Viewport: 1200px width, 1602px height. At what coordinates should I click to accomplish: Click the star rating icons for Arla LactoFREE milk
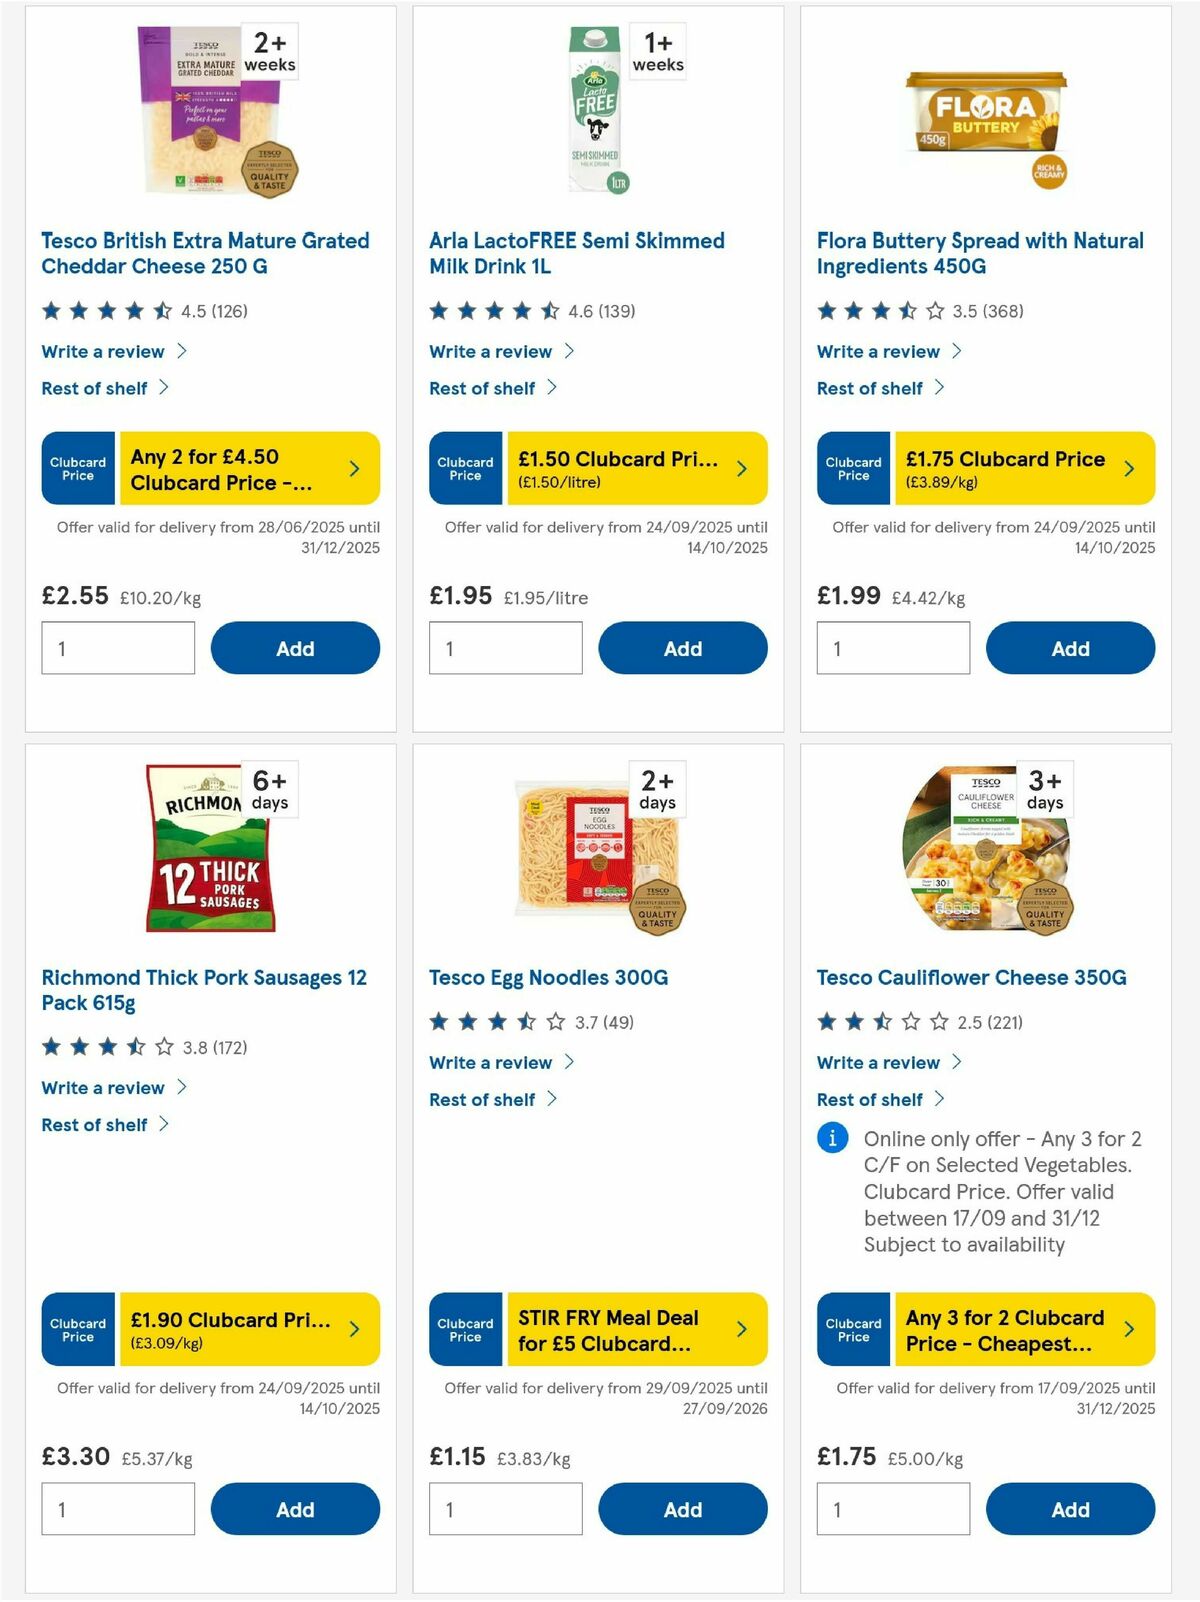point(495,310)
